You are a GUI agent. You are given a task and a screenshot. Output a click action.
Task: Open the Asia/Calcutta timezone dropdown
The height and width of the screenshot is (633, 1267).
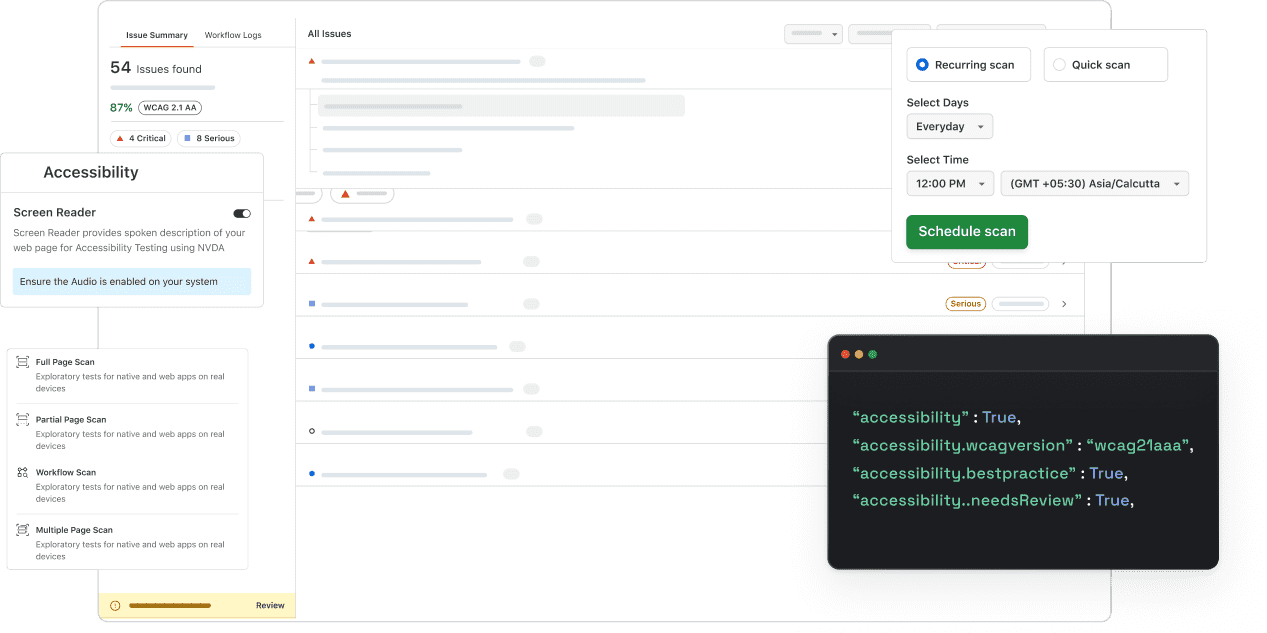(x=1094, y=184)
